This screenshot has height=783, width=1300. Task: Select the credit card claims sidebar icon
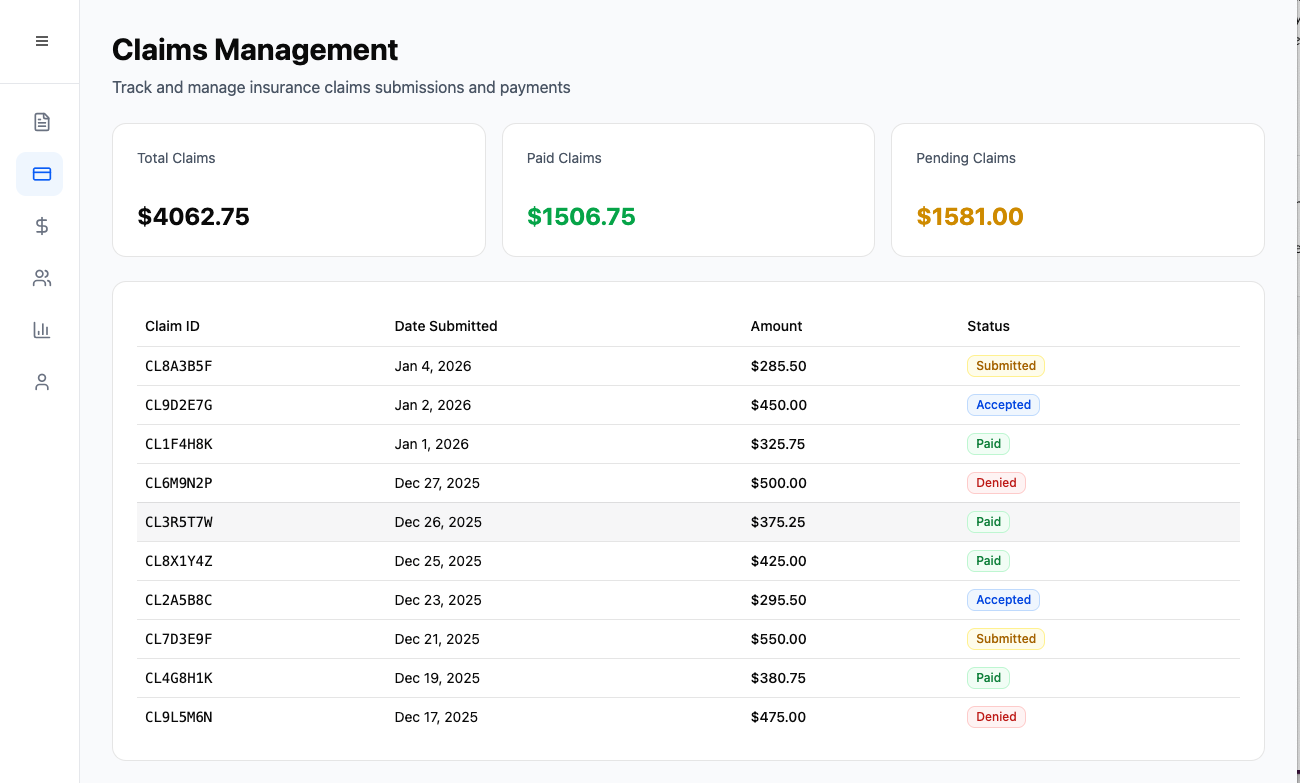click(41, 174)
